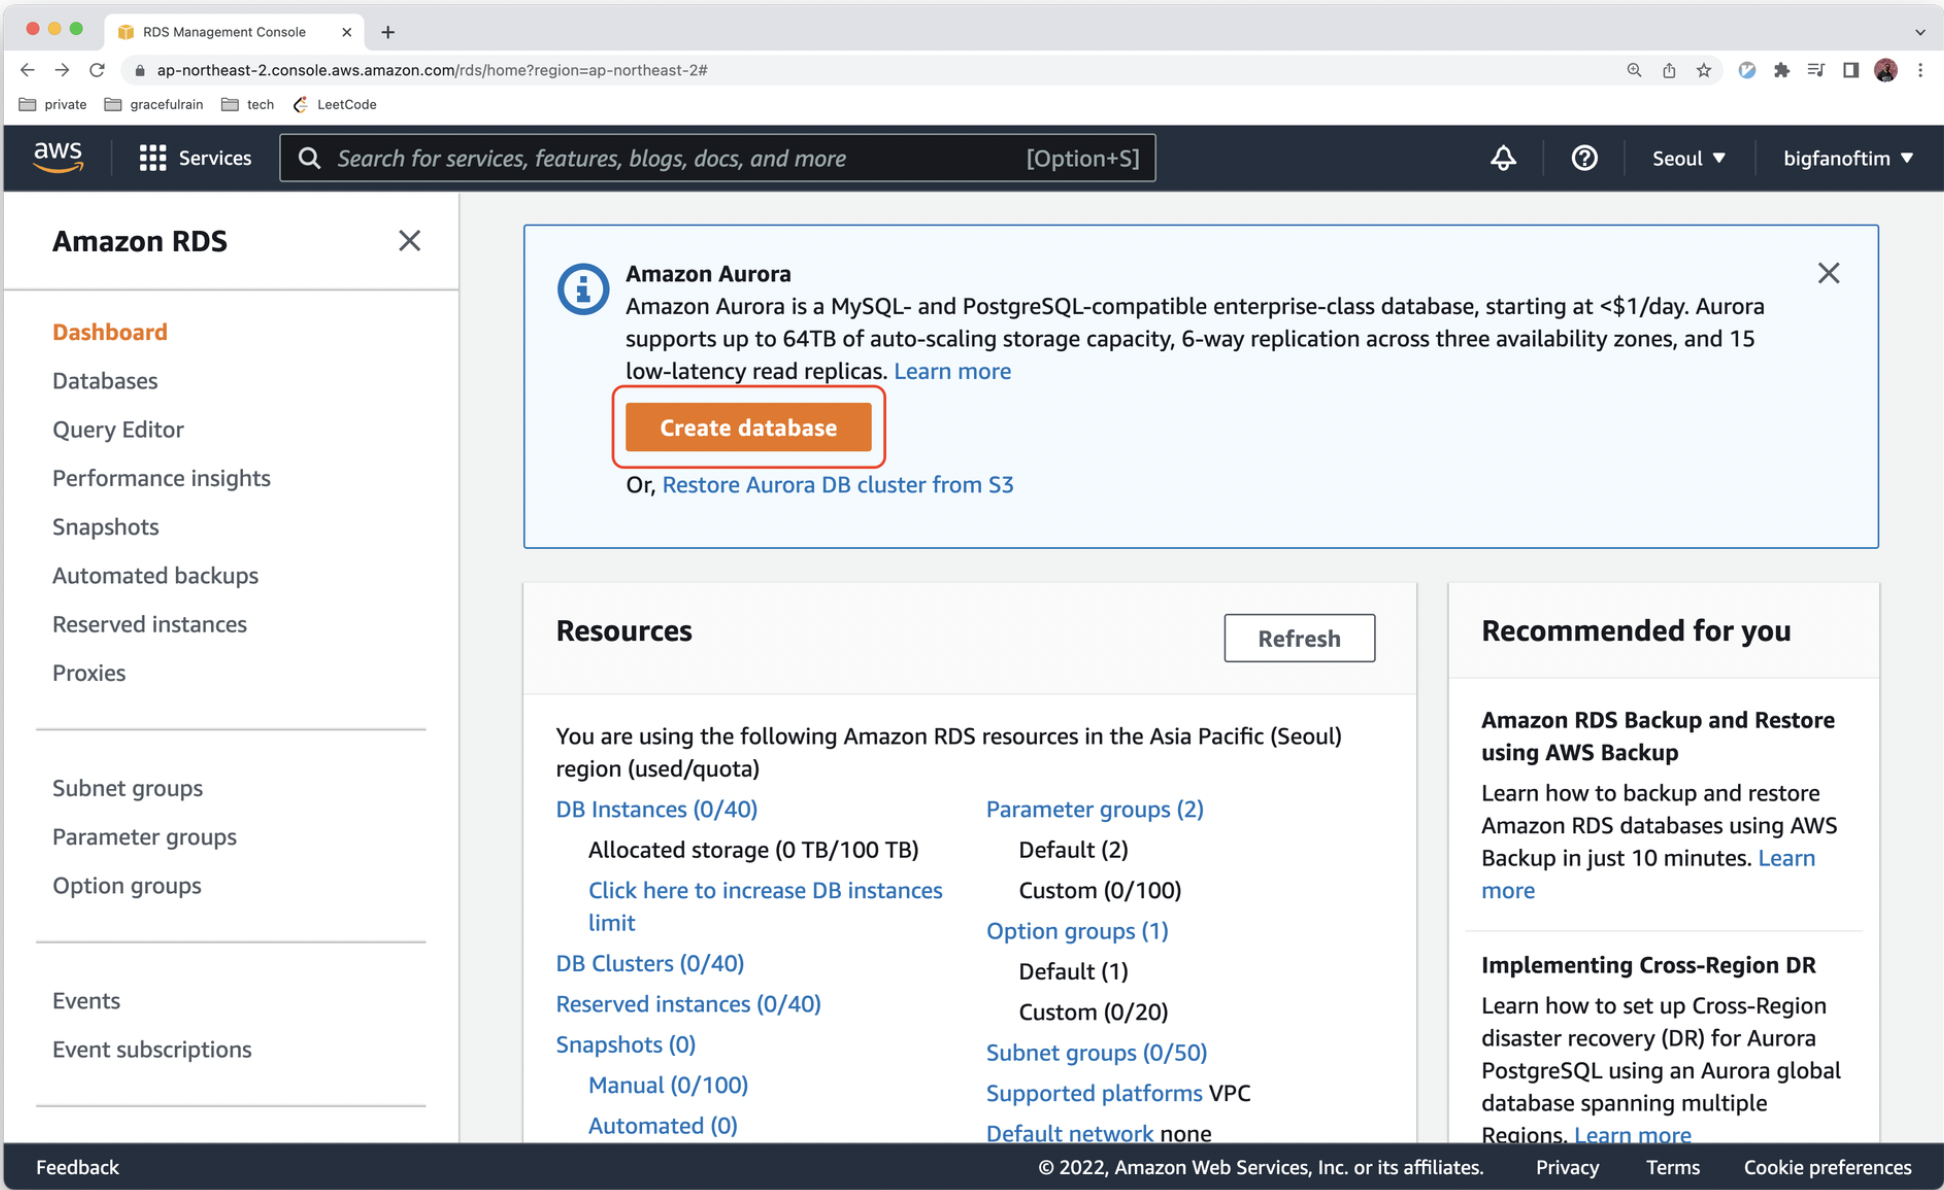1944x1190 pixels.
Task: Close the Amazon RDS sidebar panel
Action: (x=409, y=241)
